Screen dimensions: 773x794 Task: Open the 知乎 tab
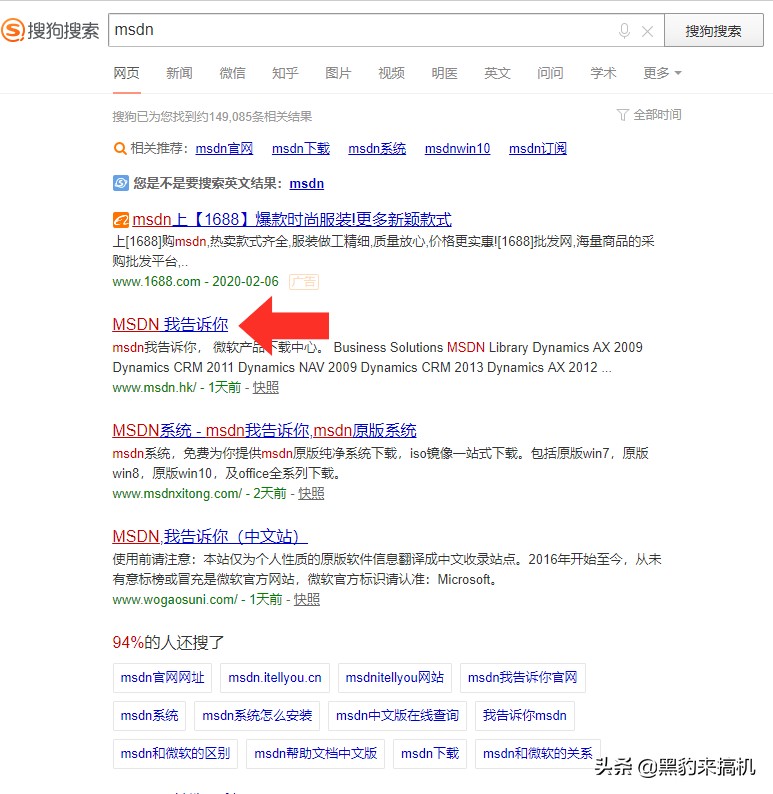coord(285,73)
